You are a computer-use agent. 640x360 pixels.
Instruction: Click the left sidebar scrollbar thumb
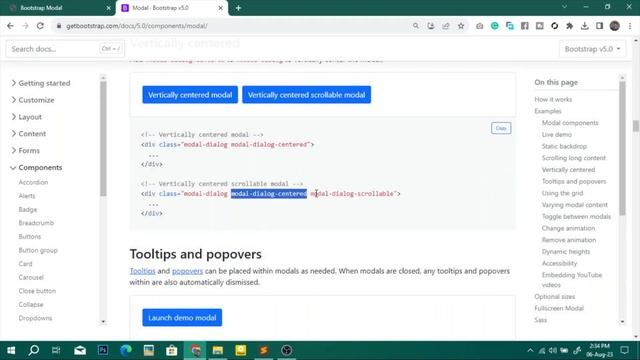pos(103,139)
